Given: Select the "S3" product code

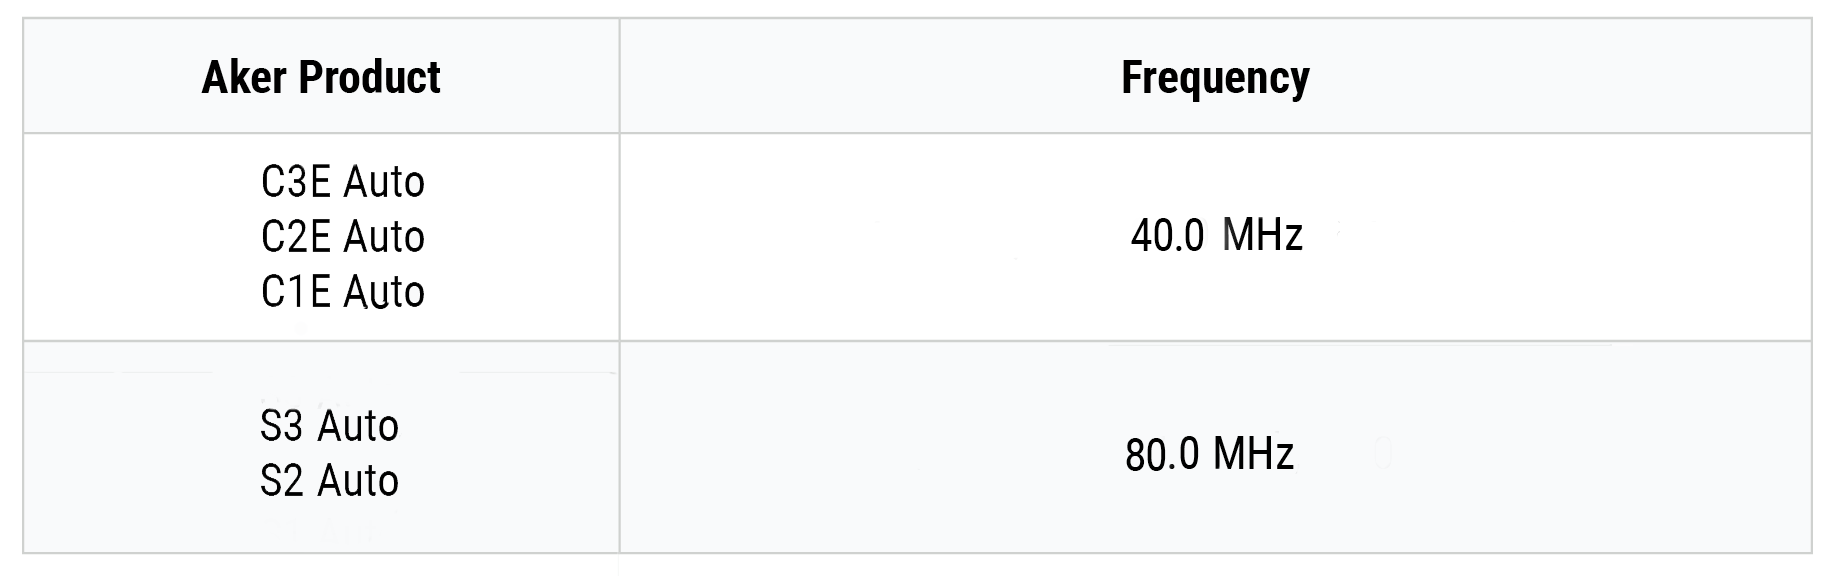Looking at the screenshot, I should 281,427.
